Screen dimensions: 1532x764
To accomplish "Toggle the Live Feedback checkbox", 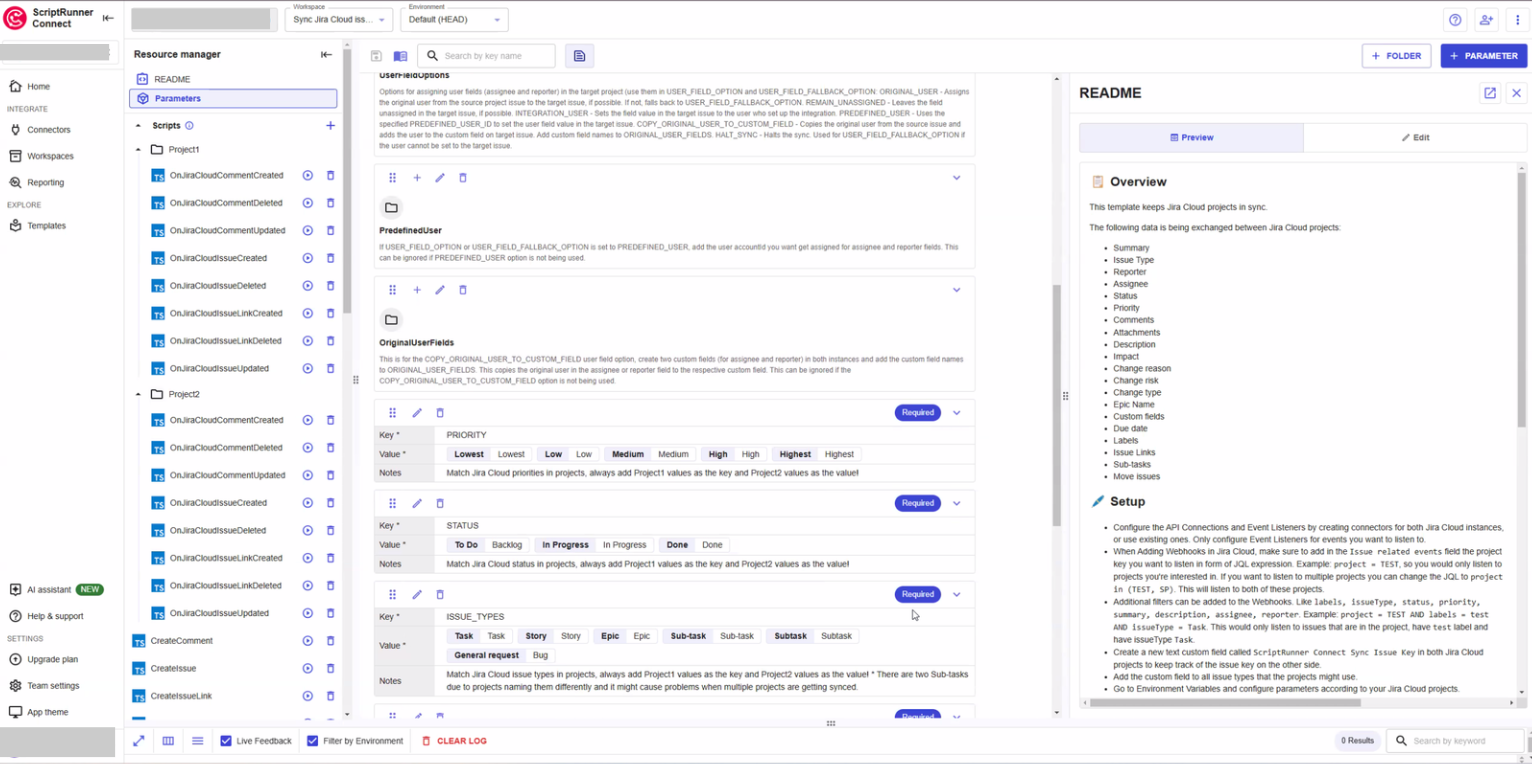I will pos(226,741).
